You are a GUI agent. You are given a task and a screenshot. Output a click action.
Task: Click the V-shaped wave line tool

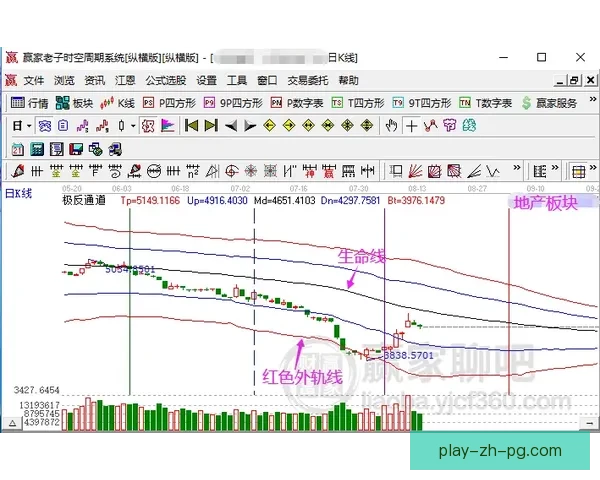point(493,171)
